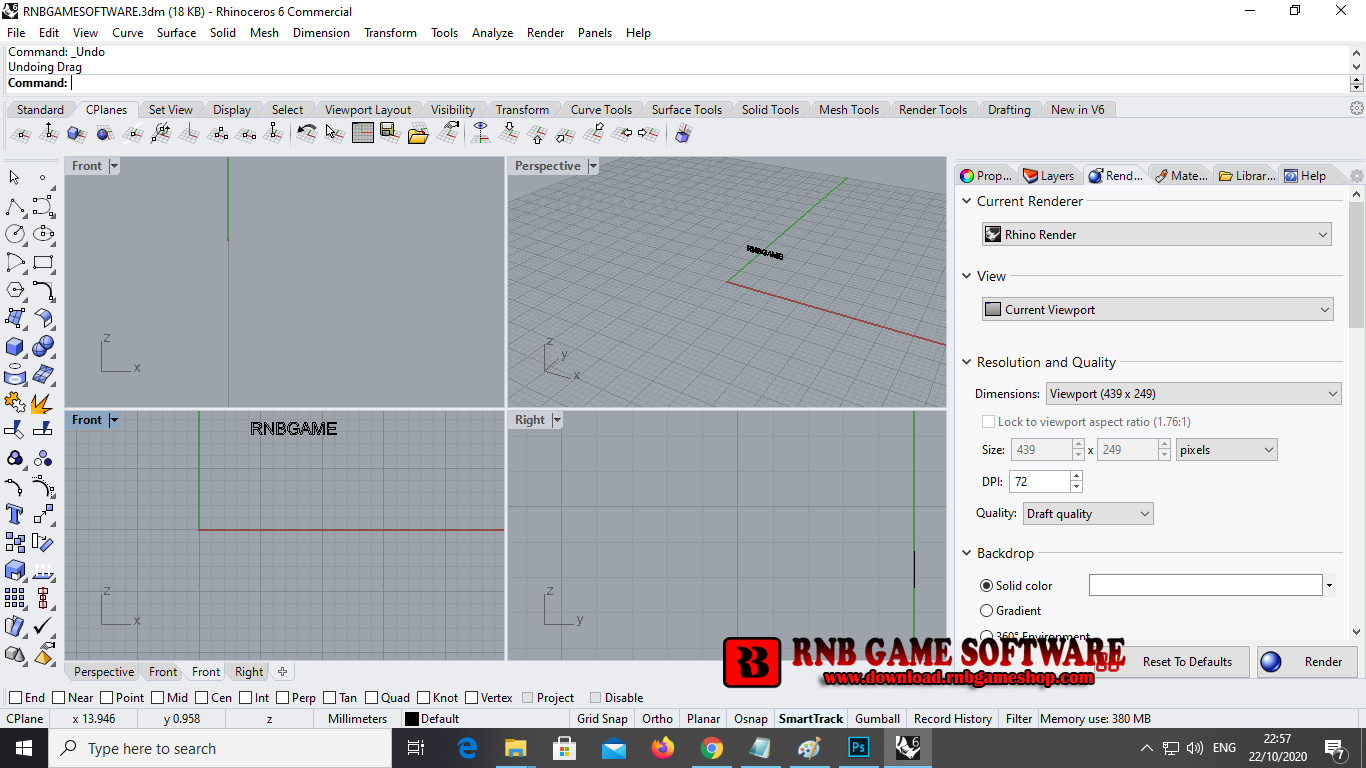Check the Quad osnap box

pyautogui.click(x=372, y=698)
